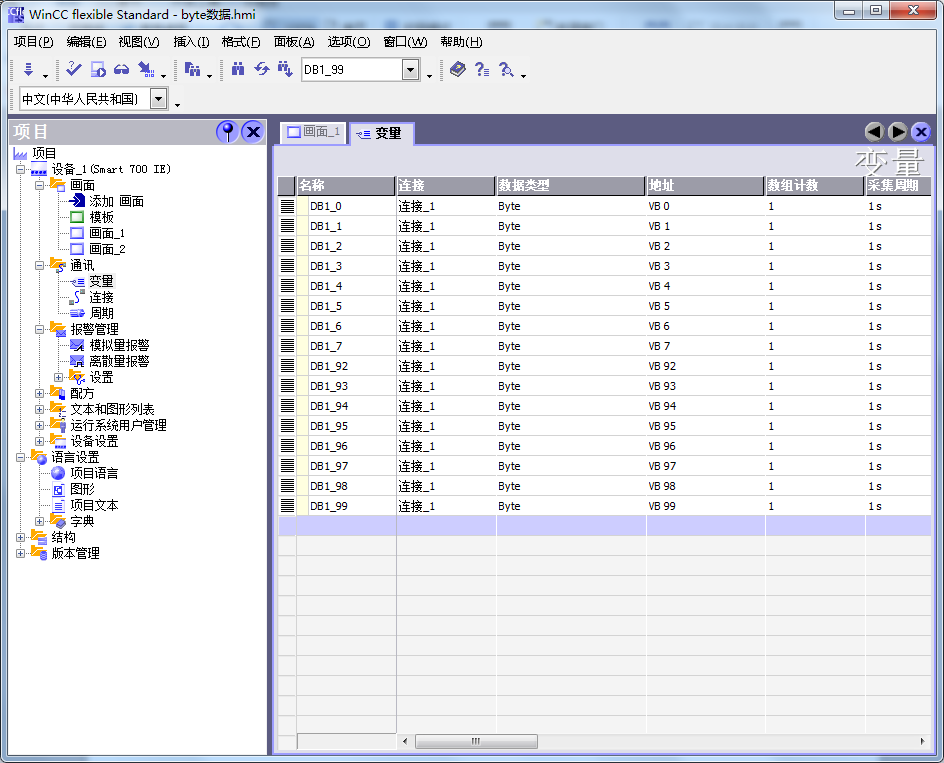Collapse the 画面 folder node

click(x=39, y=185)
